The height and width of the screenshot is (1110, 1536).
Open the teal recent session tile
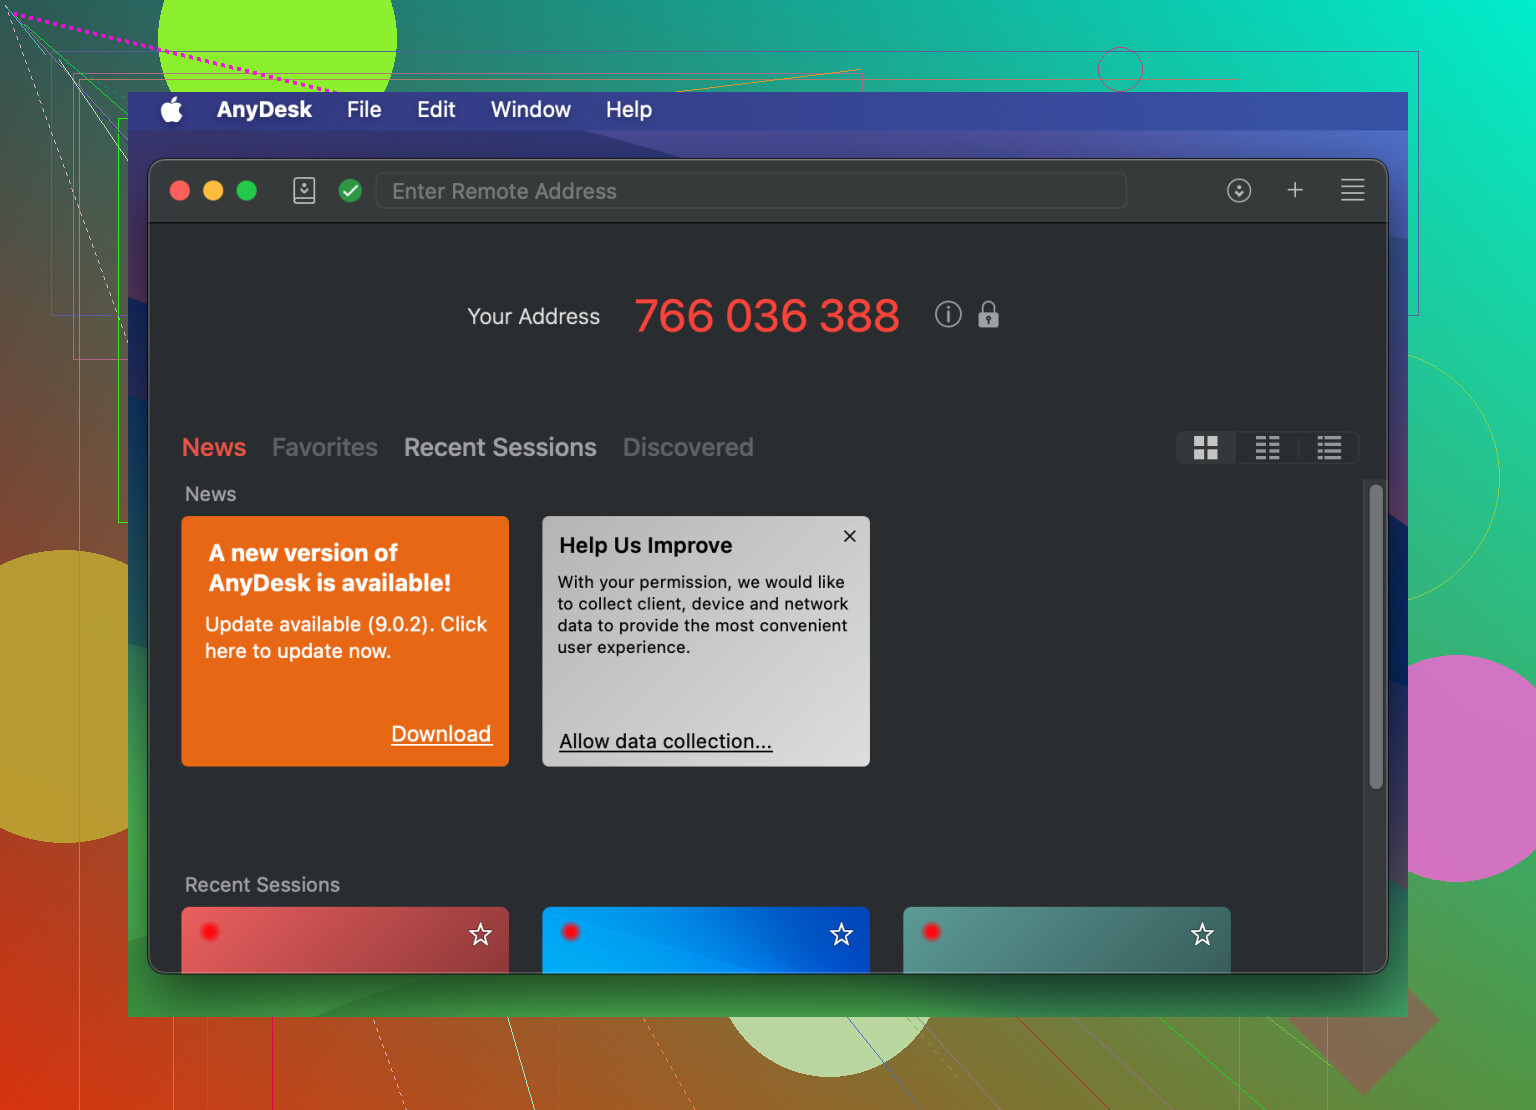pos(1067,940)
